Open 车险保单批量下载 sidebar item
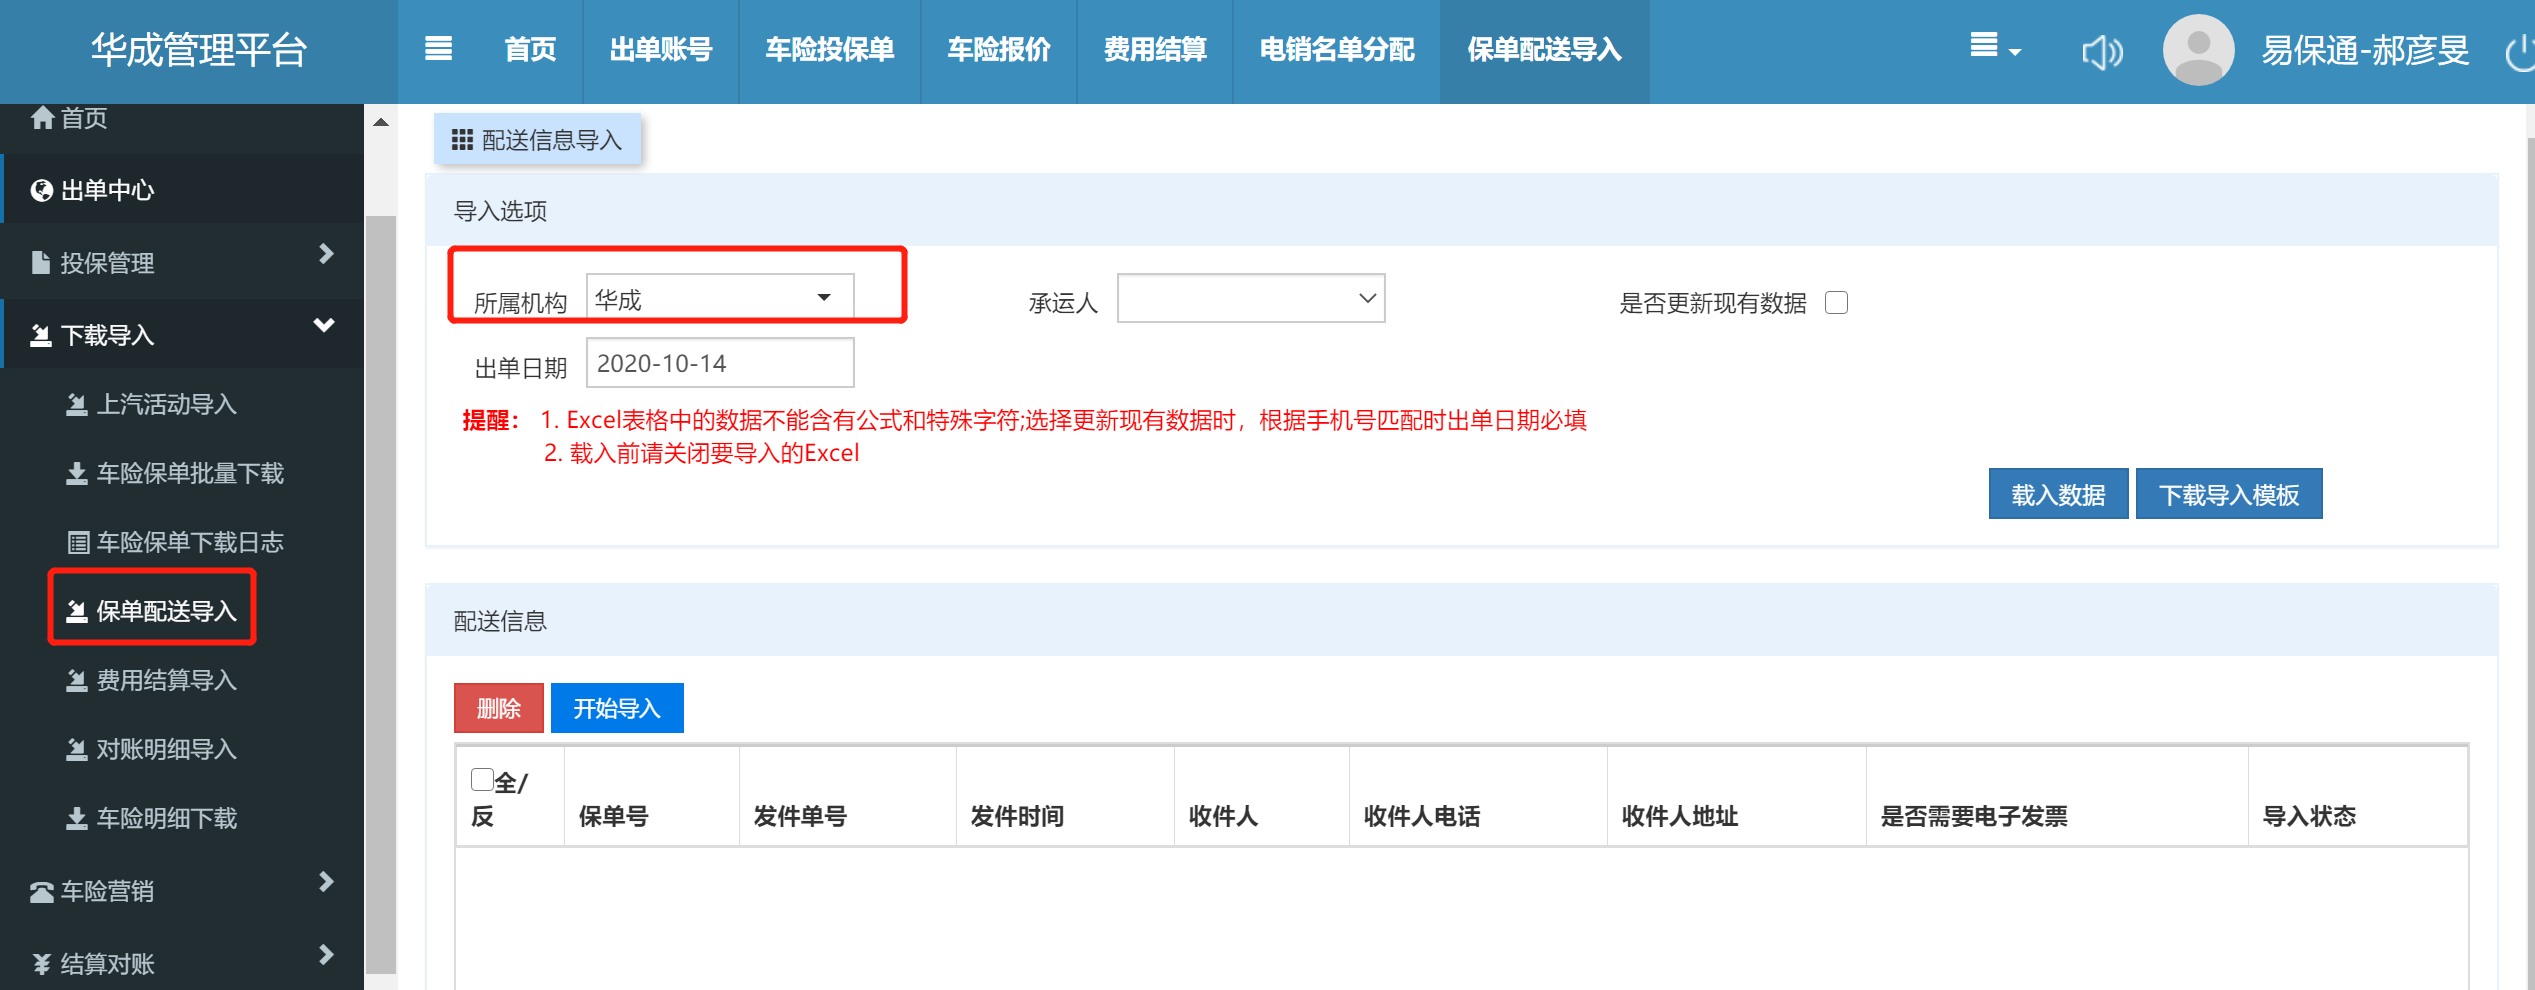Image resolution: width=2535 pixels, height=990 pixels. click(x=182, y=473)
